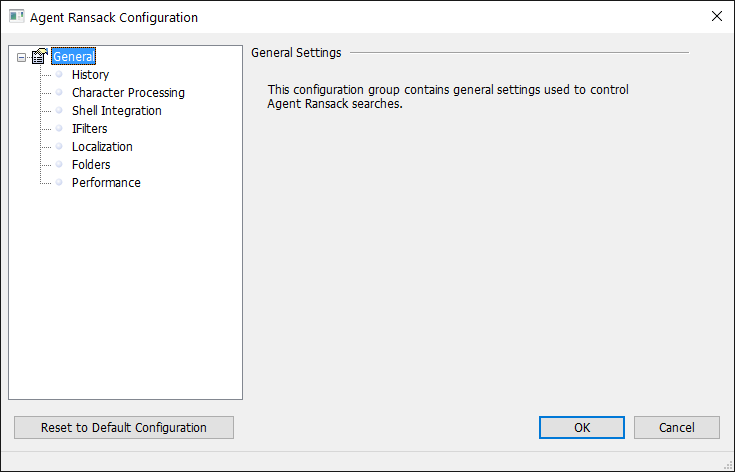
Task: Click the General Settings heading text
Action: [296, 52]
